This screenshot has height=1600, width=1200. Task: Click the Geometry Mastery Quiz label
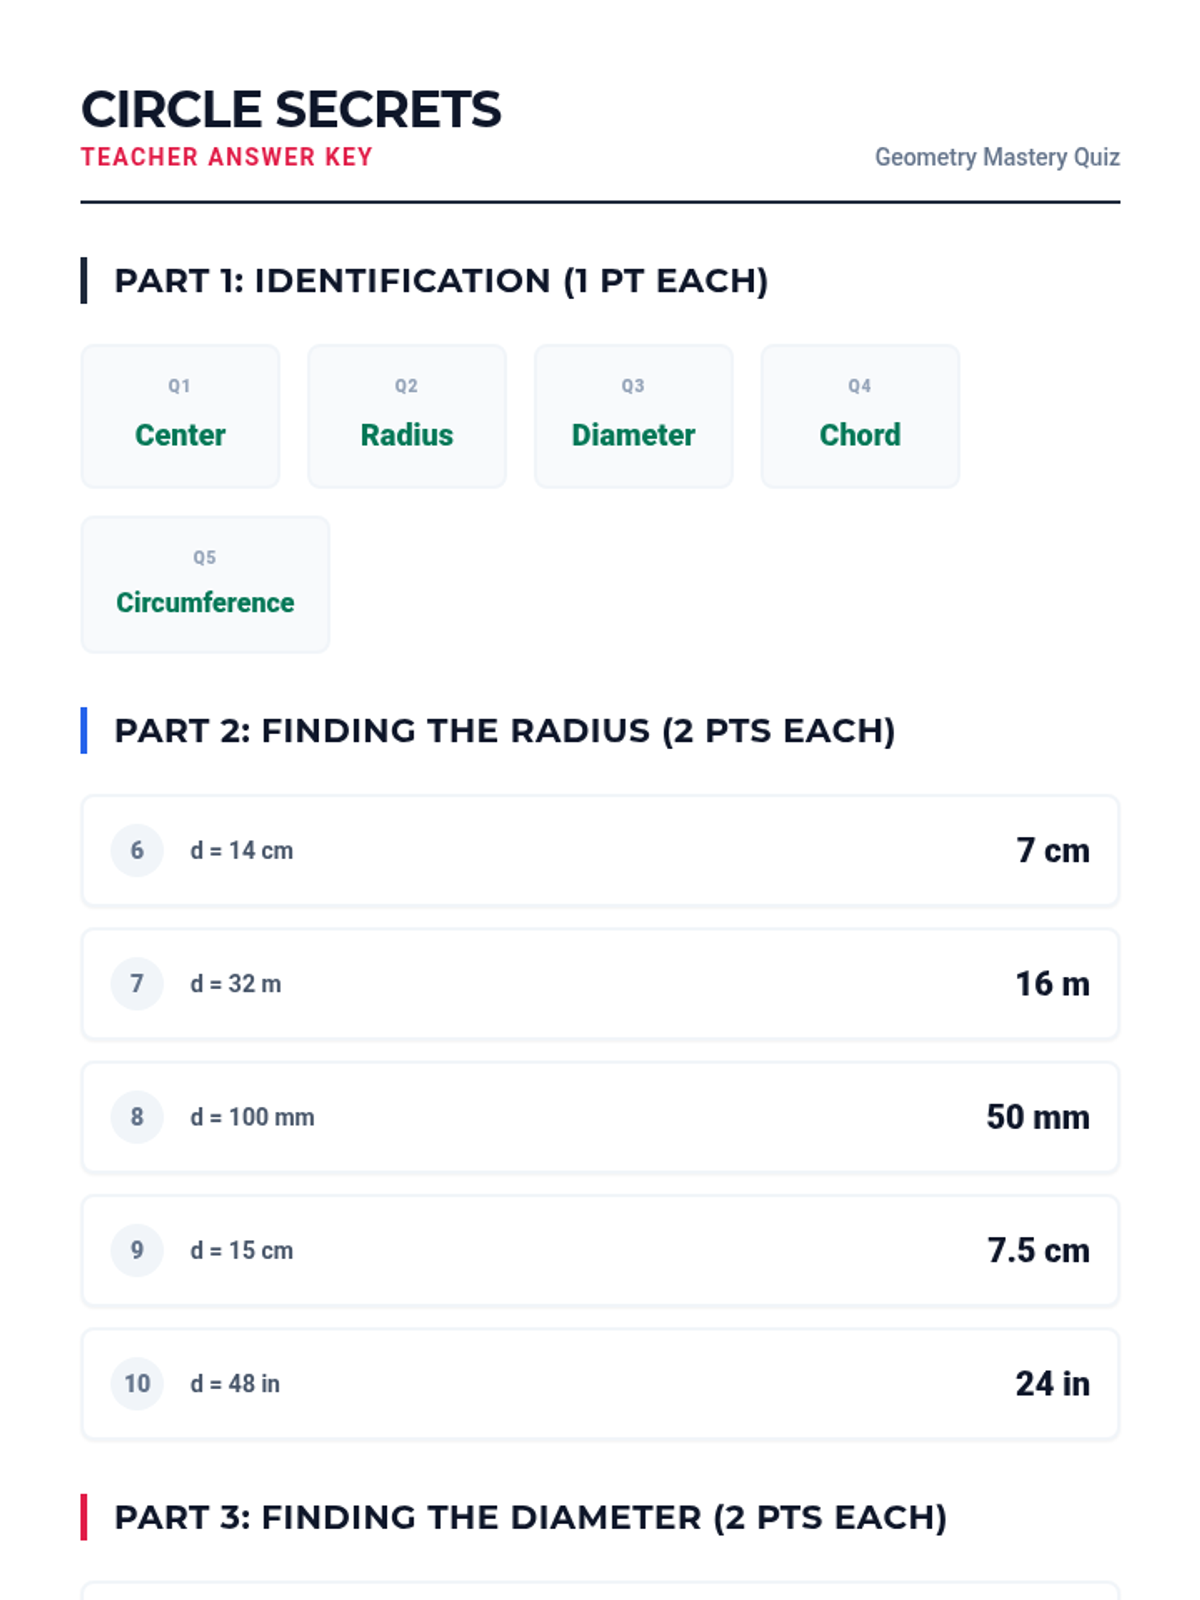997,157
